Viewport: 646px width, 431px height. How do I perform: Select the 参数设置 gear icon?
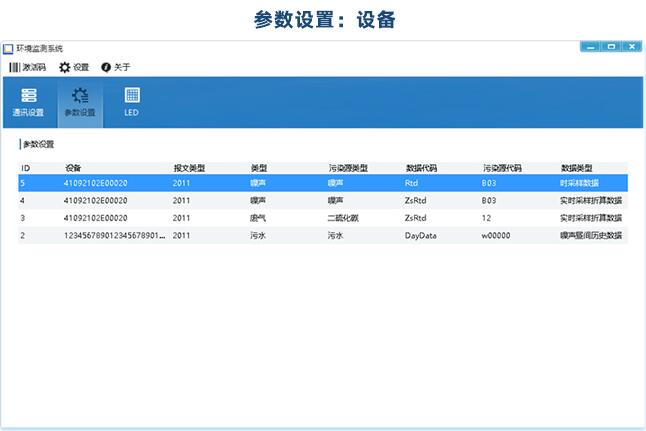(80, 96)
